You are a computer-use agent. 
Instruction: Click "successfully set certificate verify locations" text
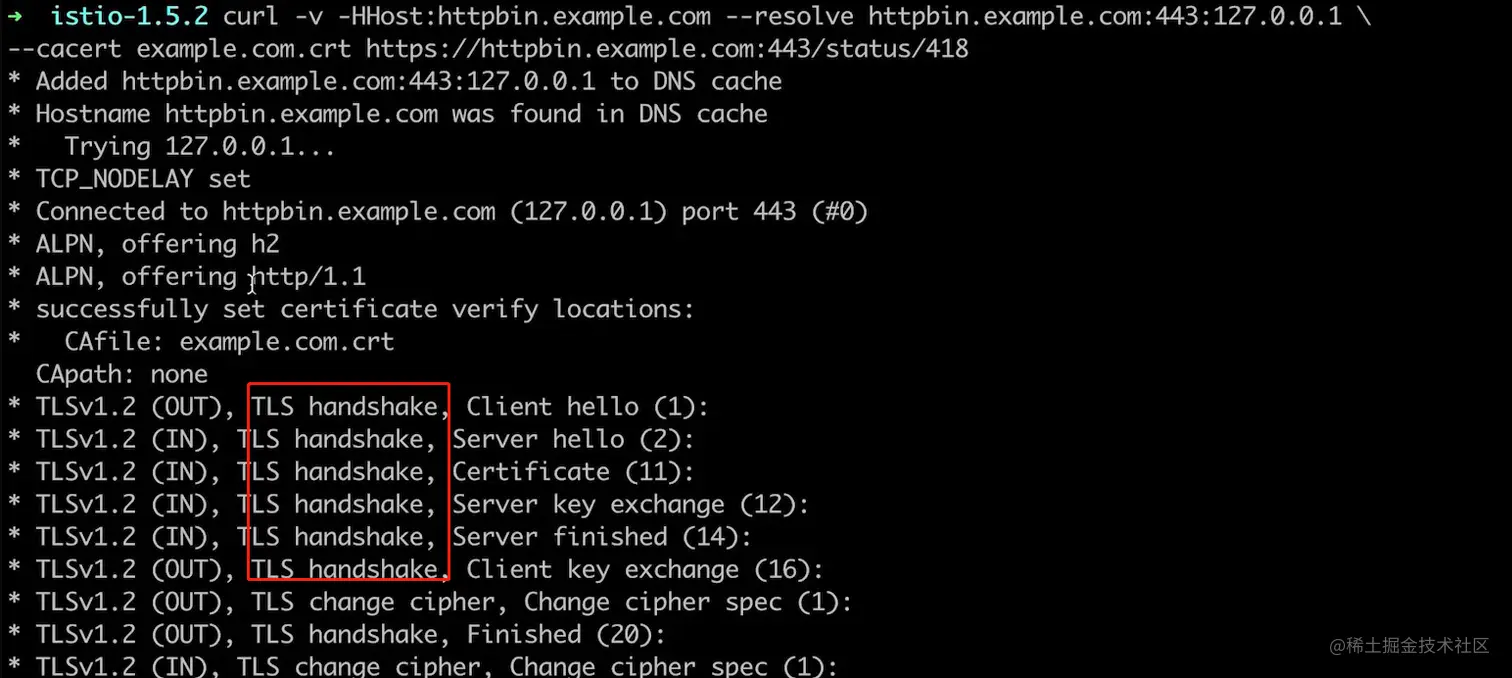364,309
